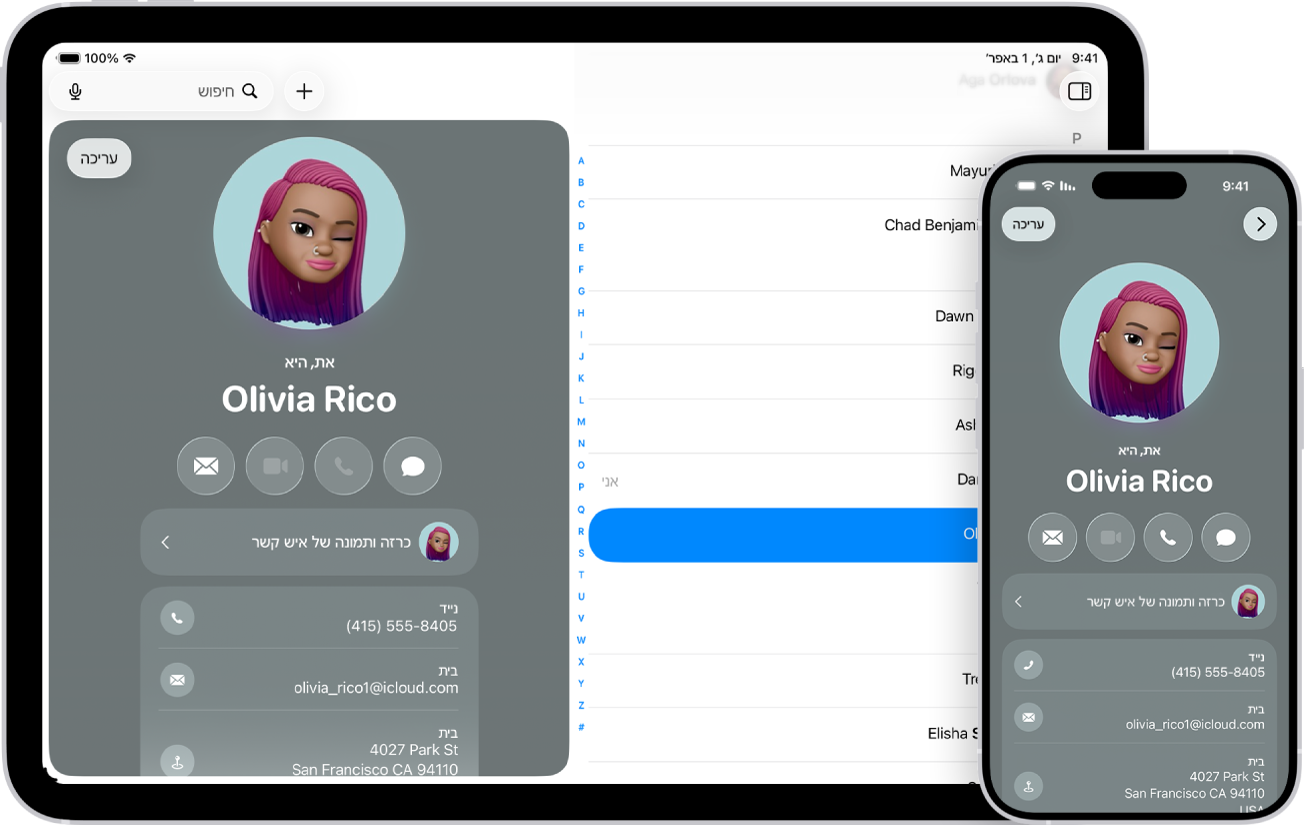This screenshot has height=825, width=1306.
Task: Jump to letter B in index
Action: tap(581, 183)
